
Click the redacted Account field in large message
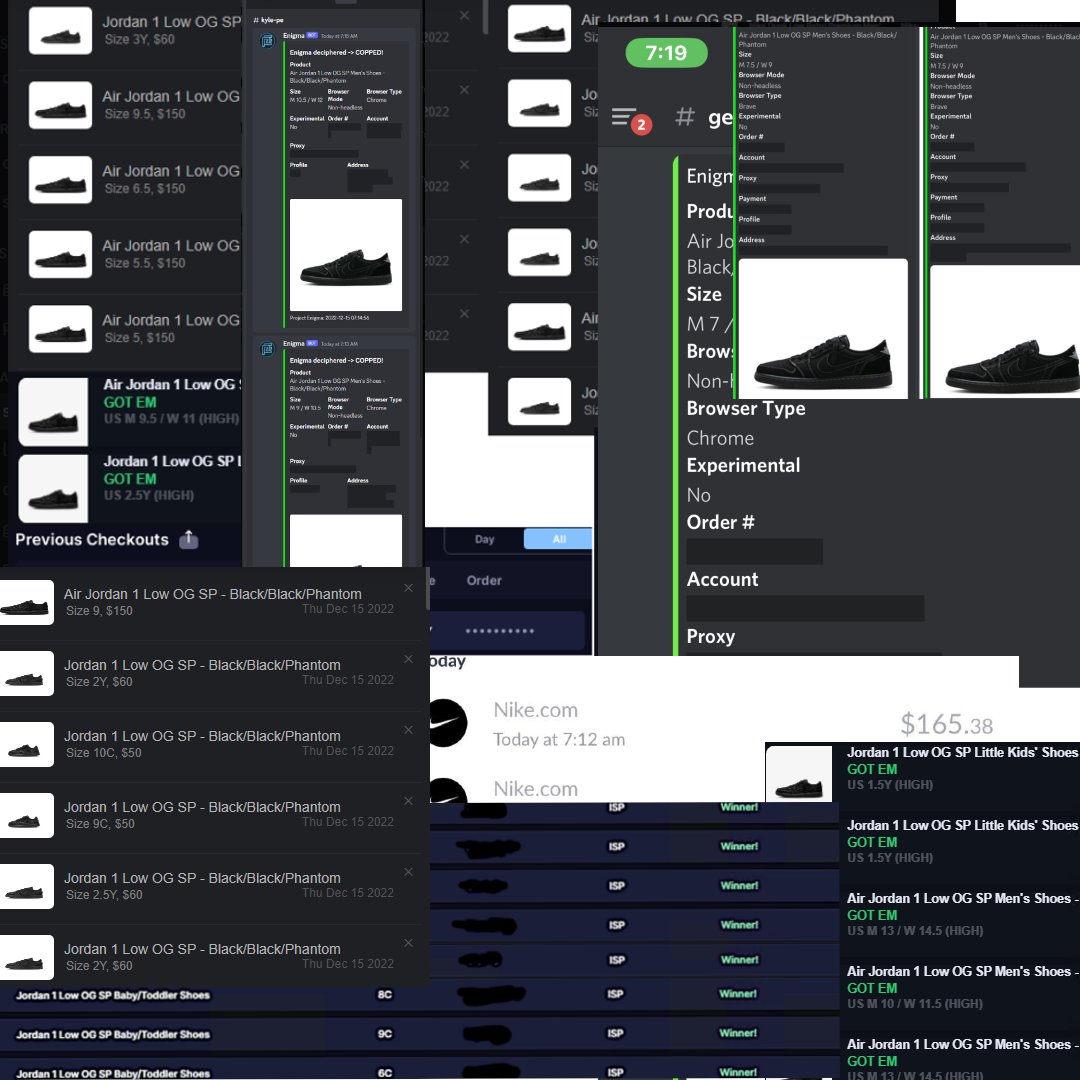pos(805,609)
